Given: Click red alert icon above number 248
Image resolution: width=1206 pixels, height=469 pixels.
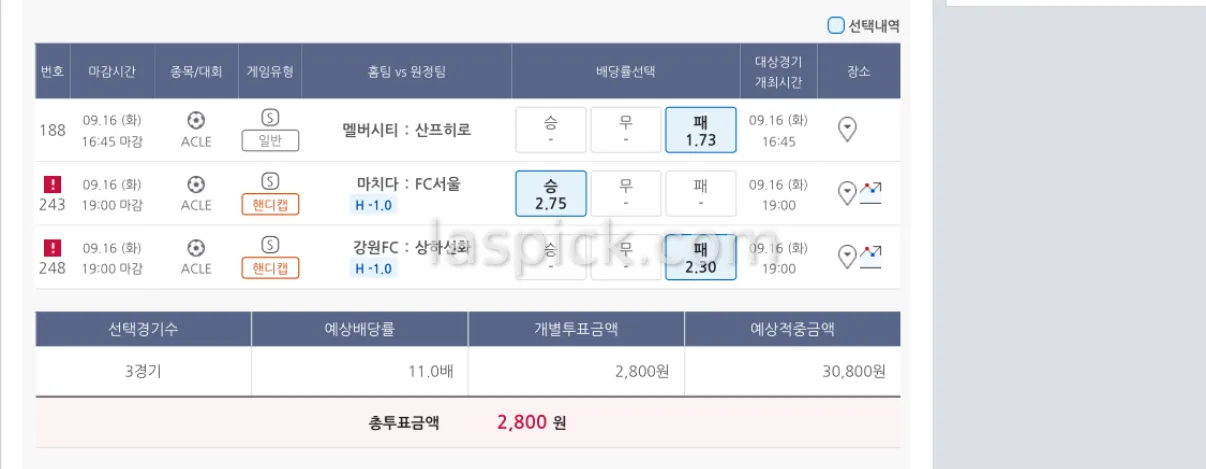Looking at the screenshot, I should point(52,247).
